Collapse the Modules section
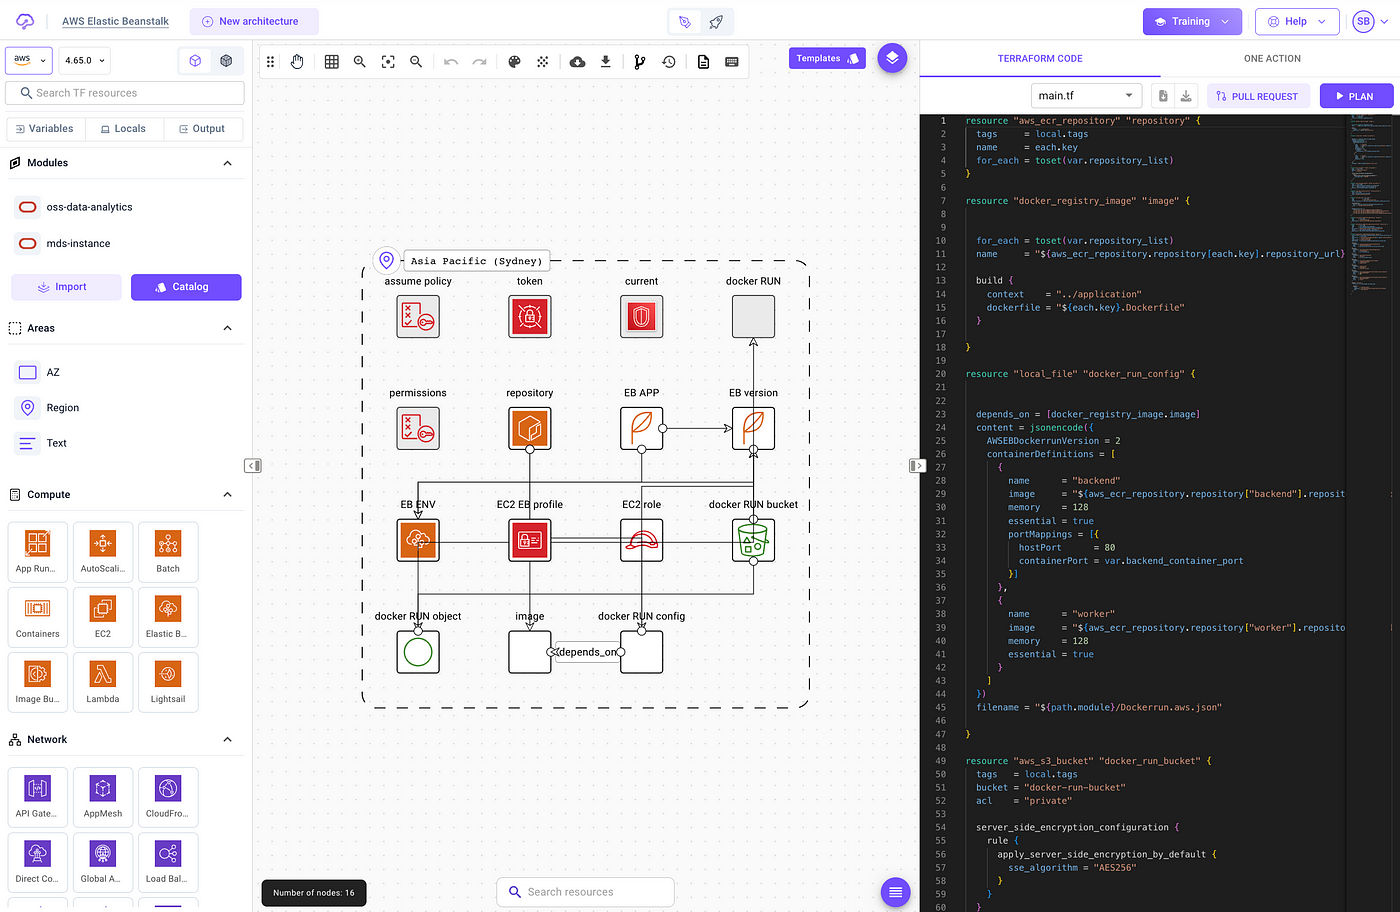This screenshot has width=1400, height=912. pyautogui.click(x=227, y=163)
